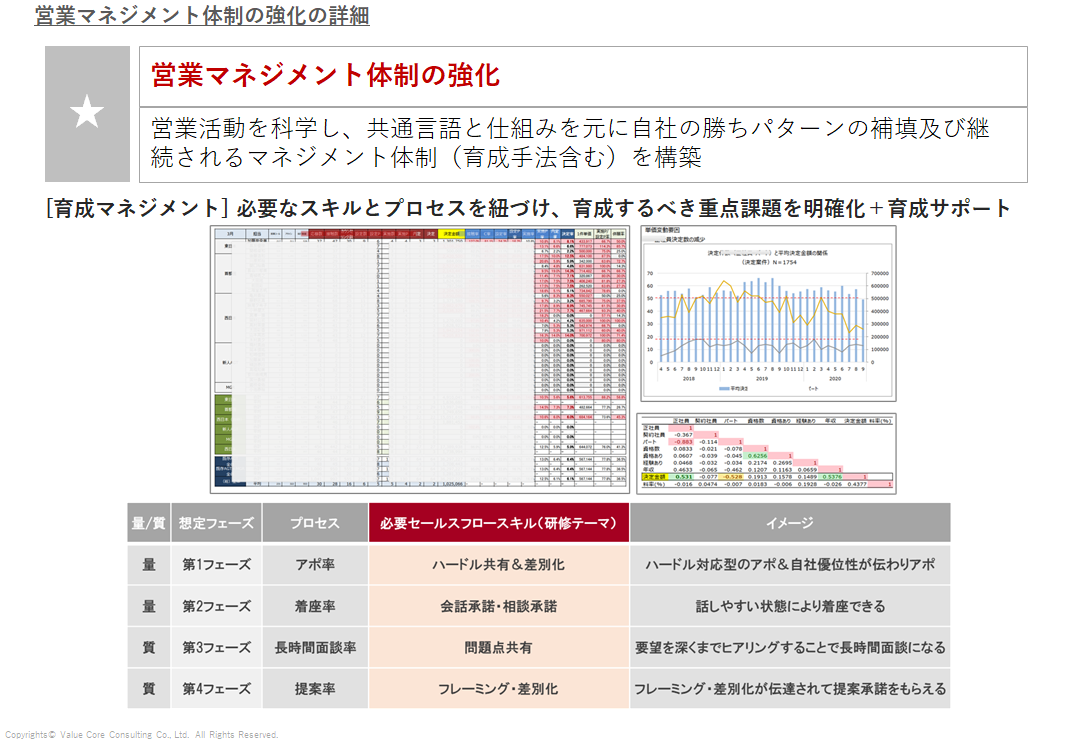Image resolution: width=1066 pixels, height=742 pixels.
Task: Select the underlined page title at top
Action: coord(201,16)
